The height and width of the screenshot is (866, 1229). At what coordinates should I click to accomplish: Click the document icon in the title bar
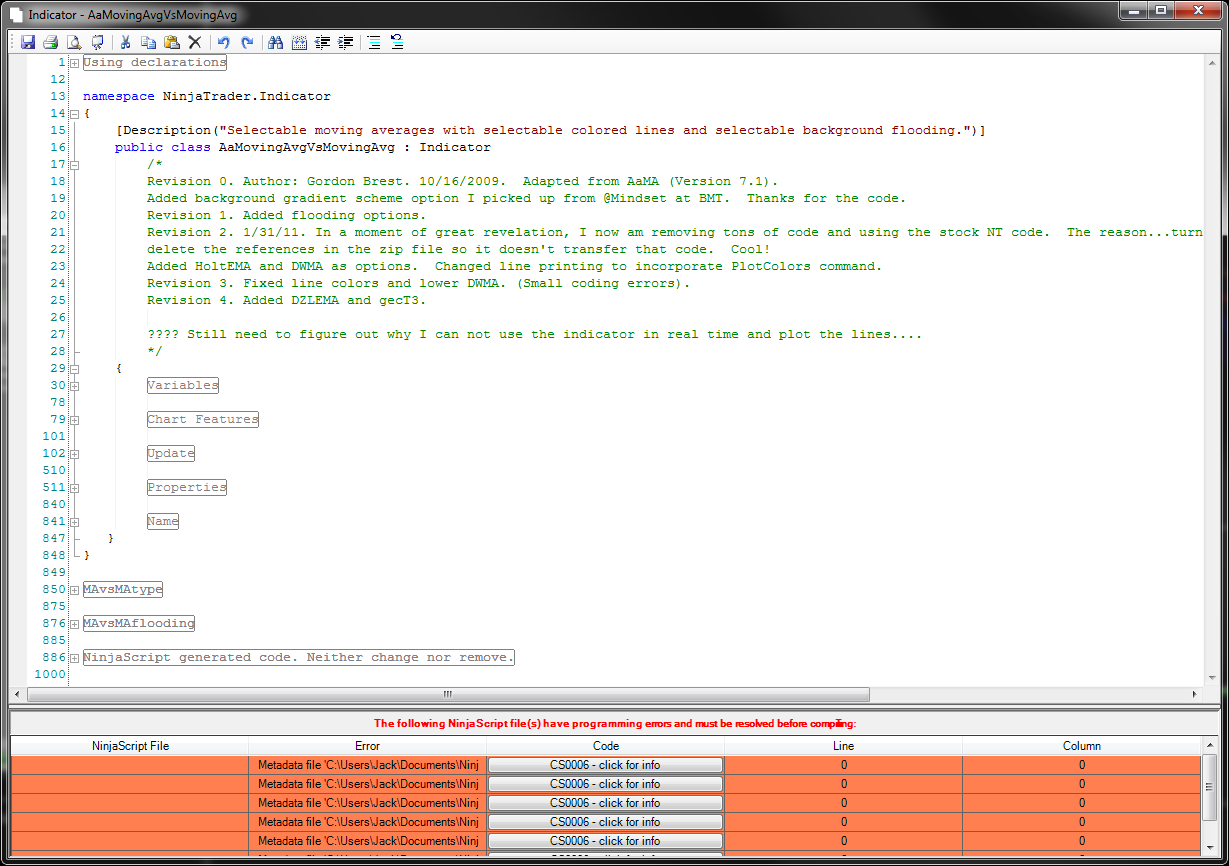(16, 14)
